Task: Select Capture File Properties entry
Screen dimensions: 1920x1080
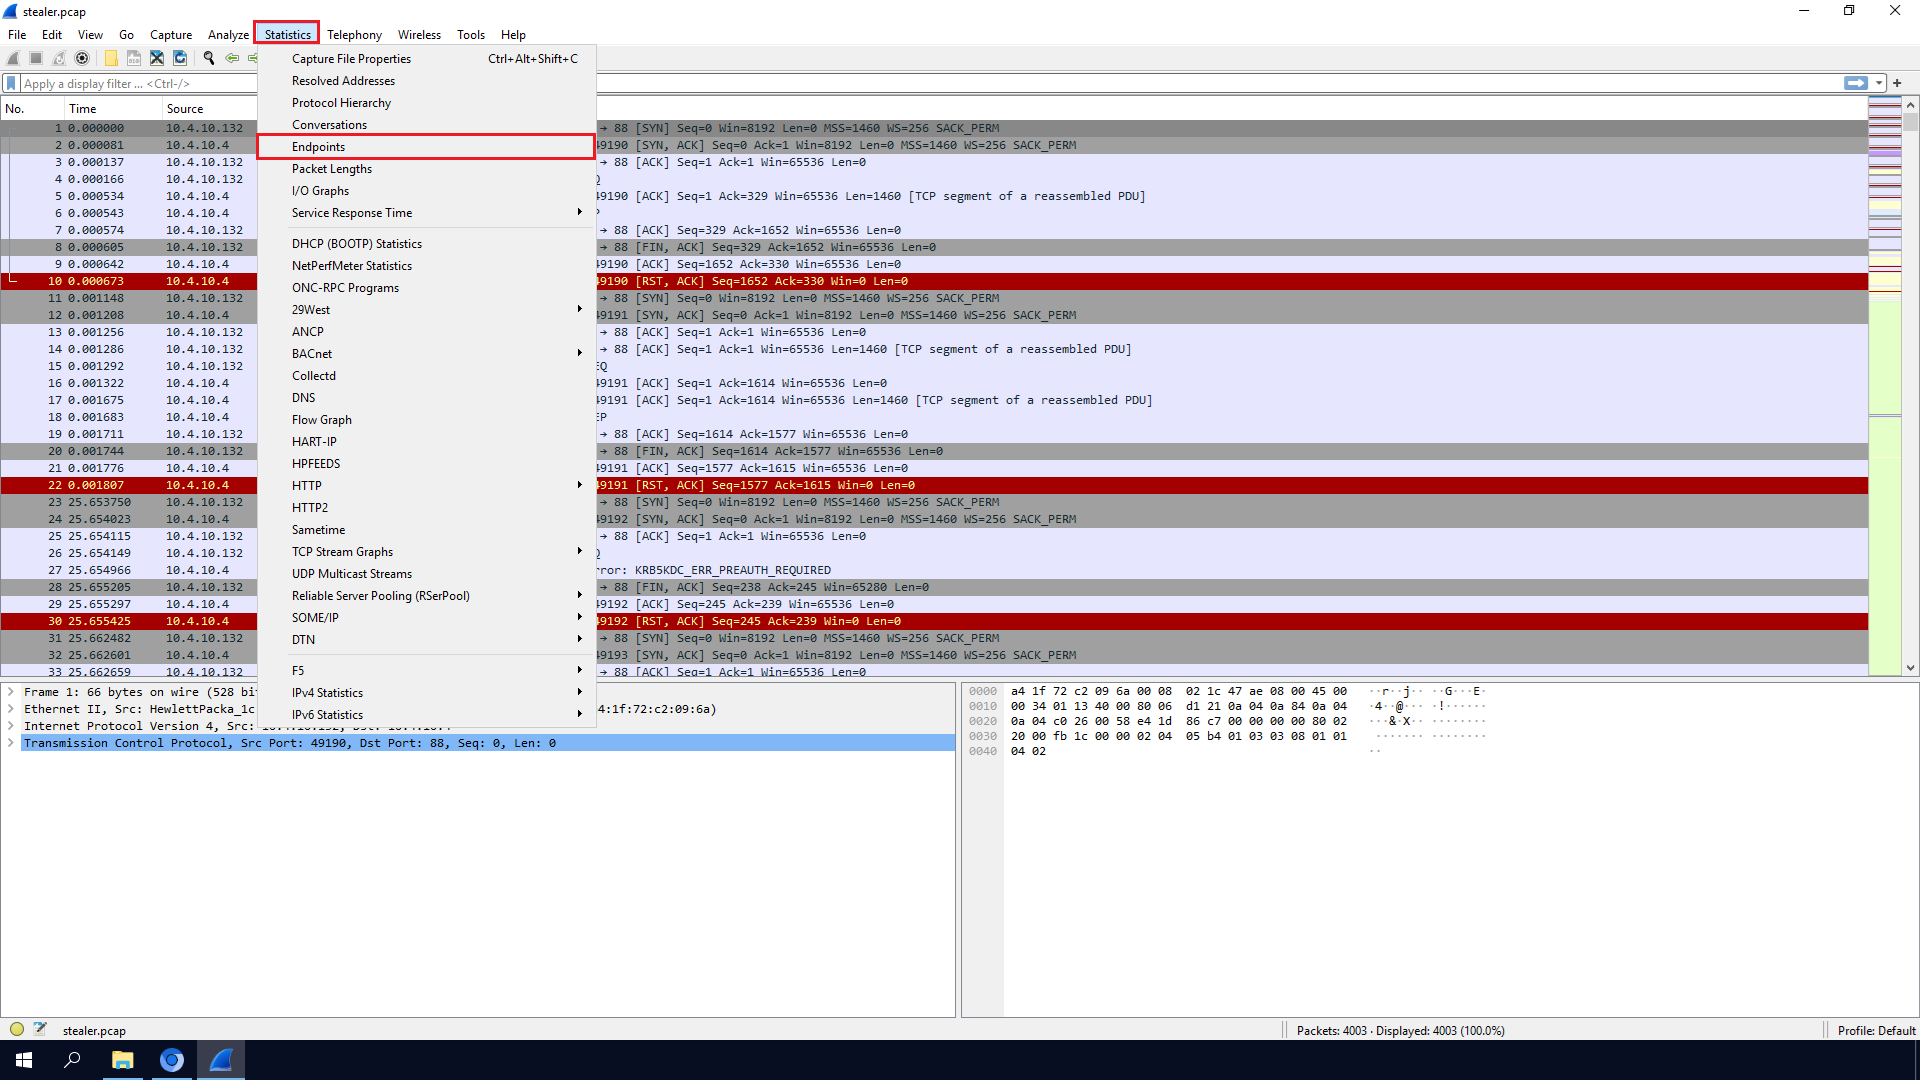Action: [427, 59]
